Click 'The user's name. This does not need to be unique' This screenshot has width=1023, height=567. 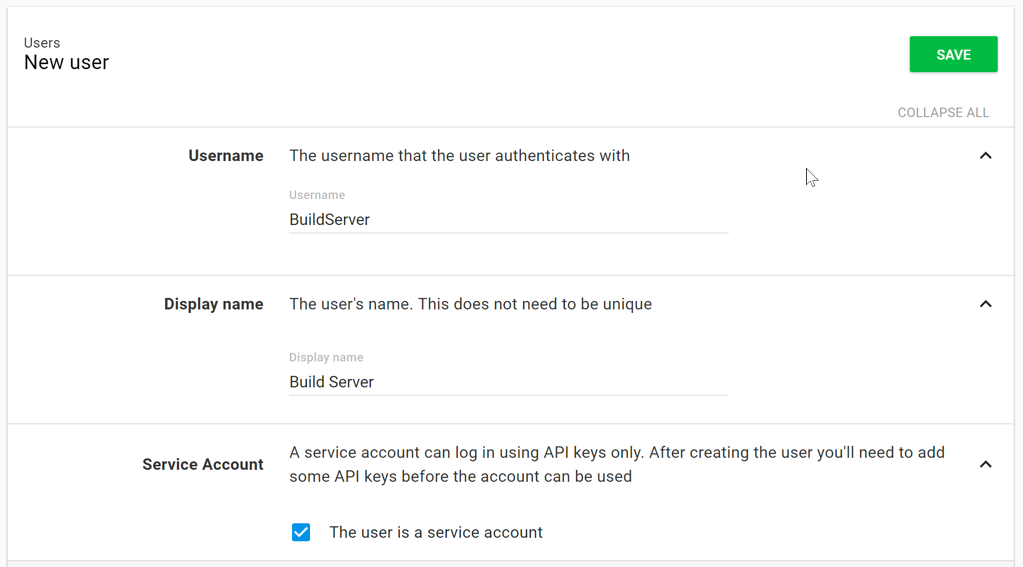coord(470,304)
